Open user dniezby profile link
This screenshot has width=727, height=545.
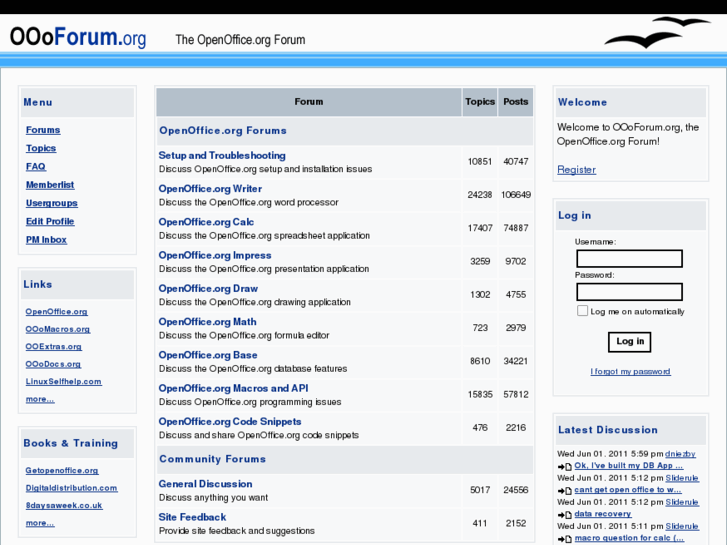[680, 454]
